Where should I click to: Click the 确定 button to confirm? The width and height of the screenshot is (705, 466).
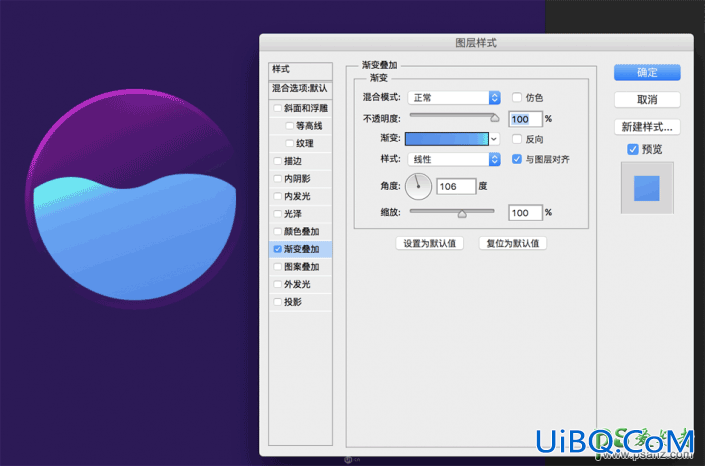647,72
